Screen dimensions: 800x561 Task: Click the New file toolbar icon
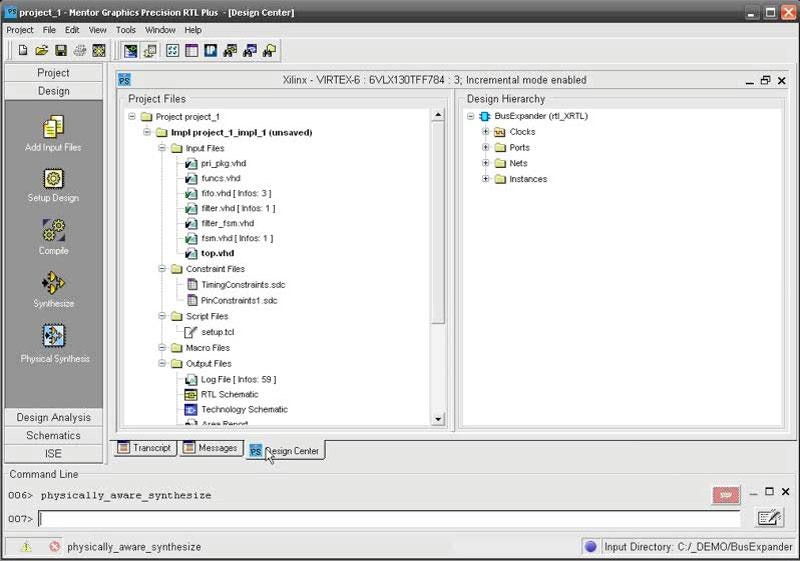(23, 50)
